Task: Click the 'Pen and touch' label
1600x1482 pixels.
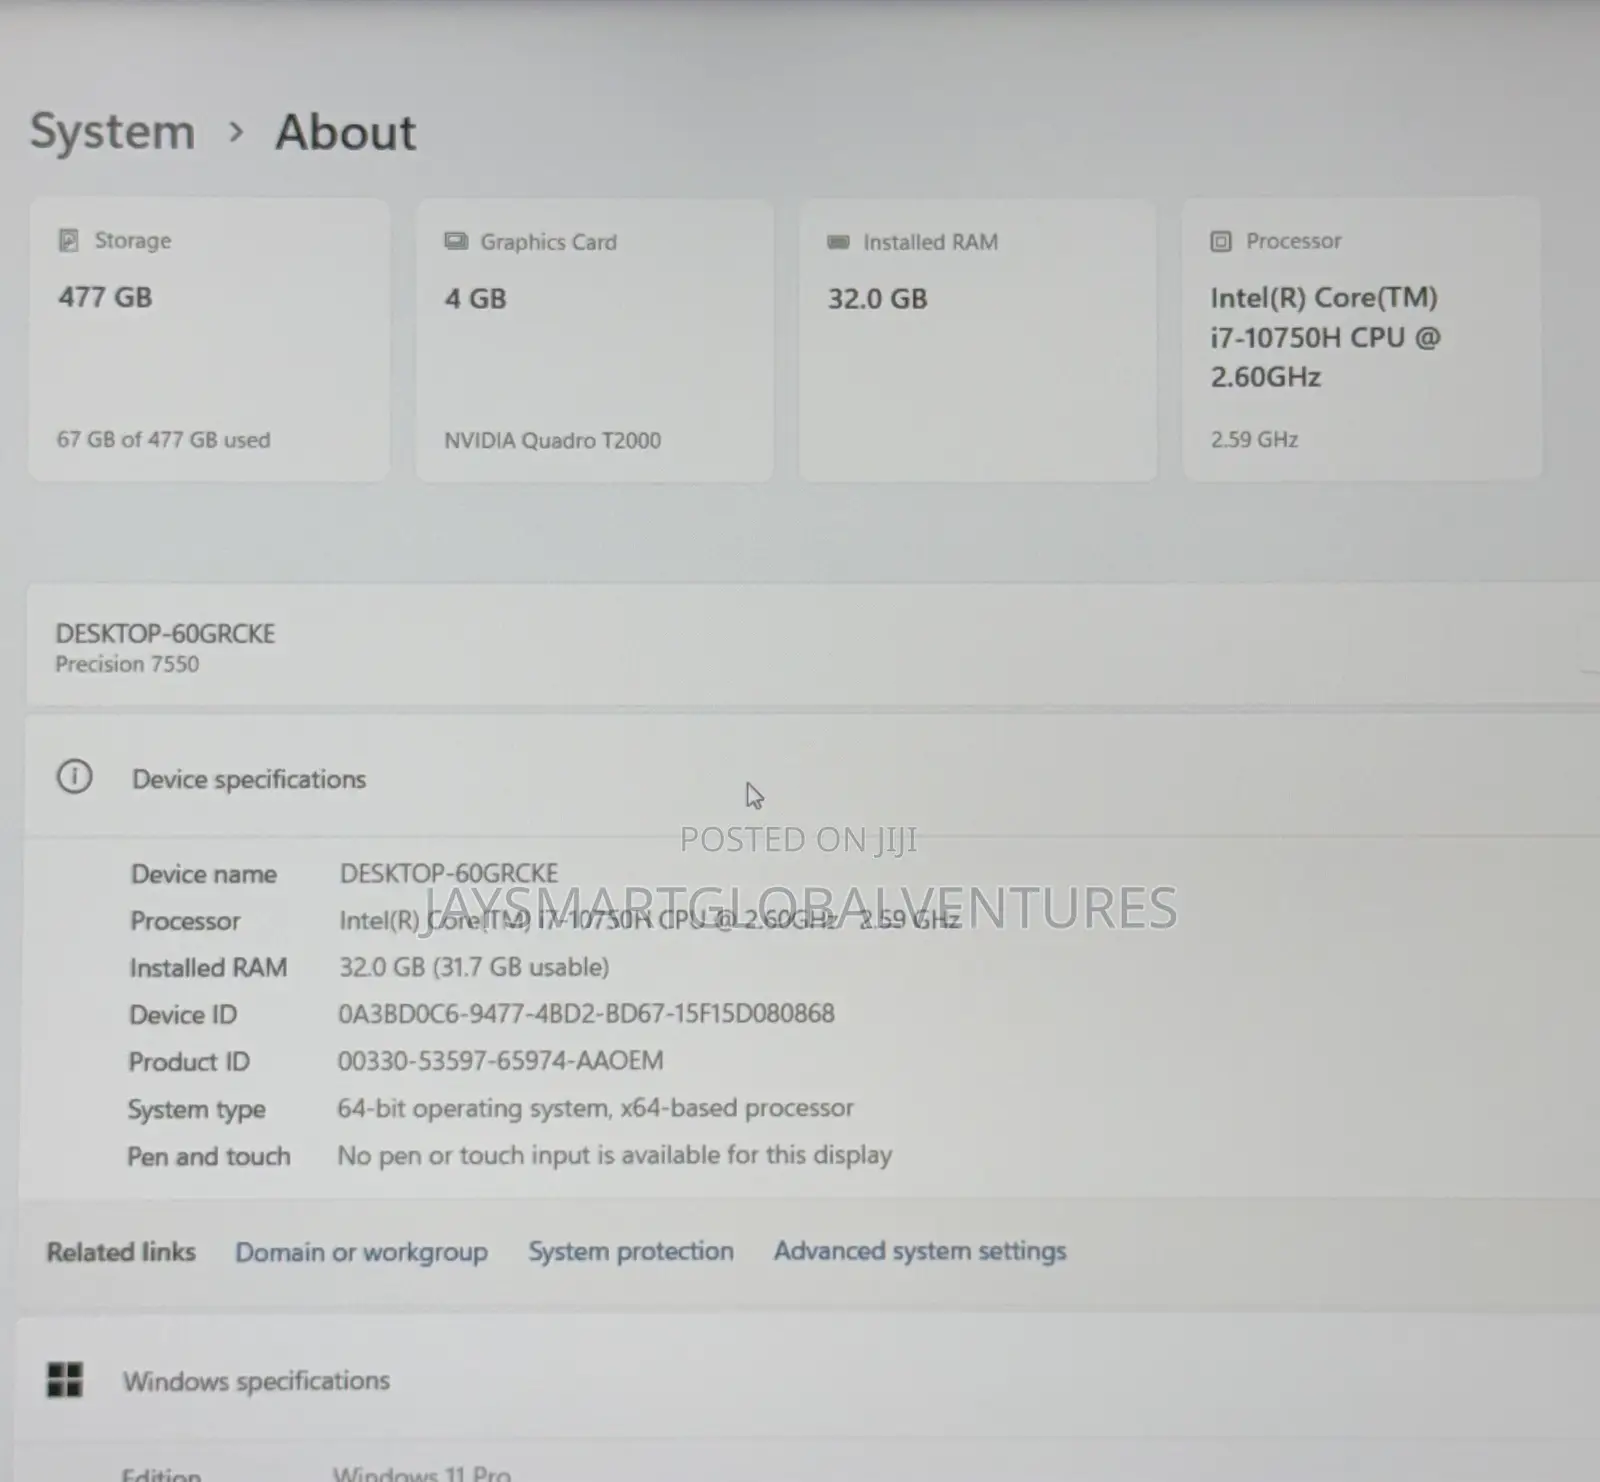Action: click(x=208, y=1156)
